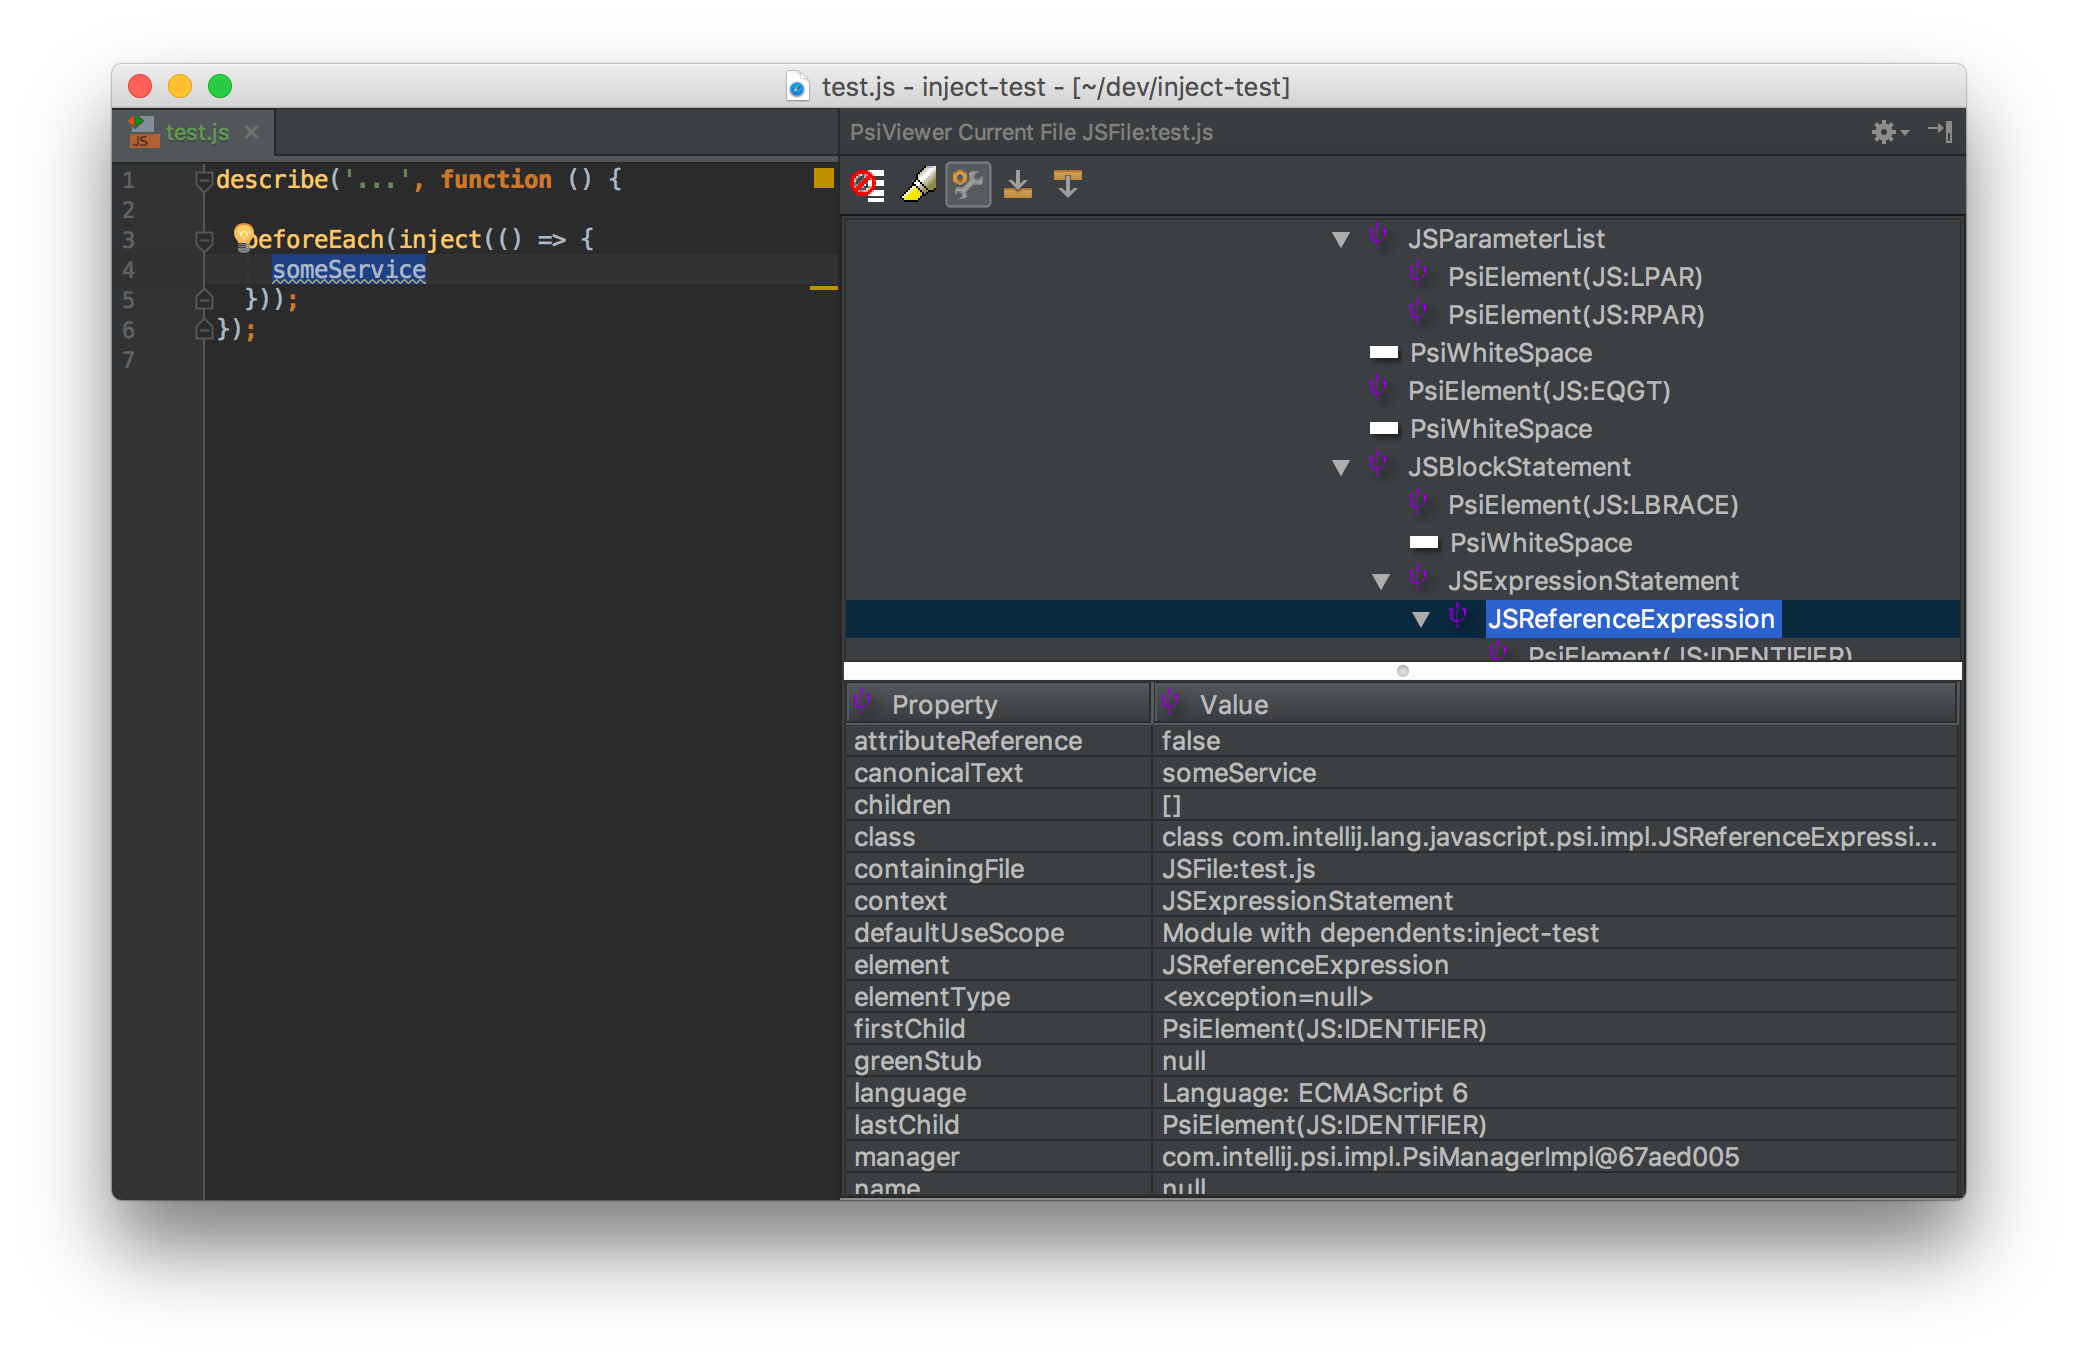
Task: Select the JSReferenceExpression tree row
Action: [x=1631, y=619]
